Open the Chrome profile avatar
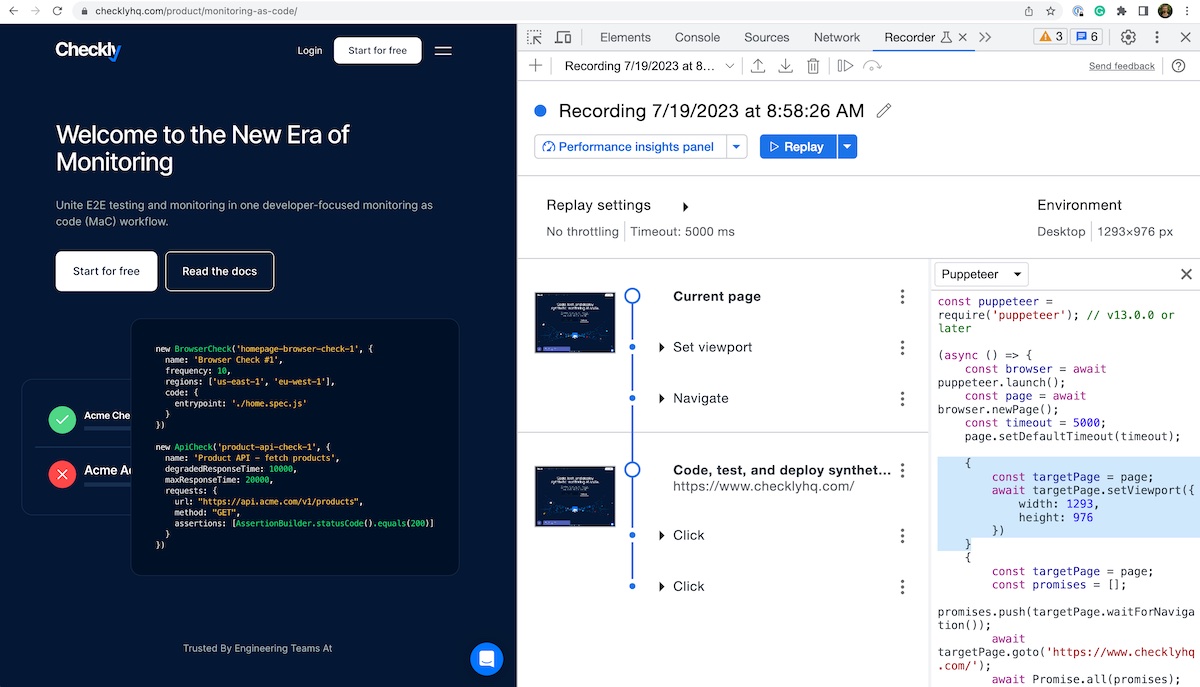The width and height of the screenshot is (1200, 687). click(1166, 11)
